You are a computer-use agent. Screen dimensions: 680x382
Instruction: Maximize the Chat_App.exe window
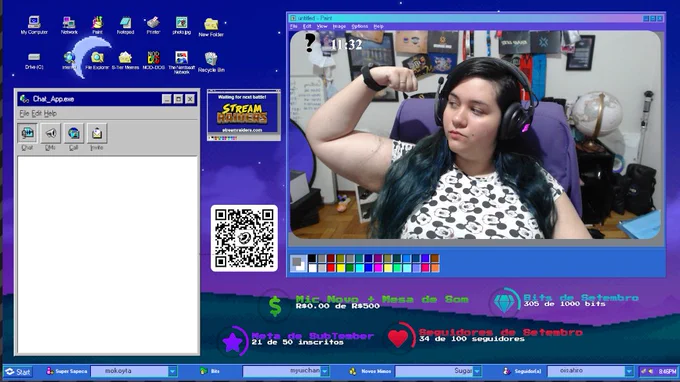(x=178, y=99)
